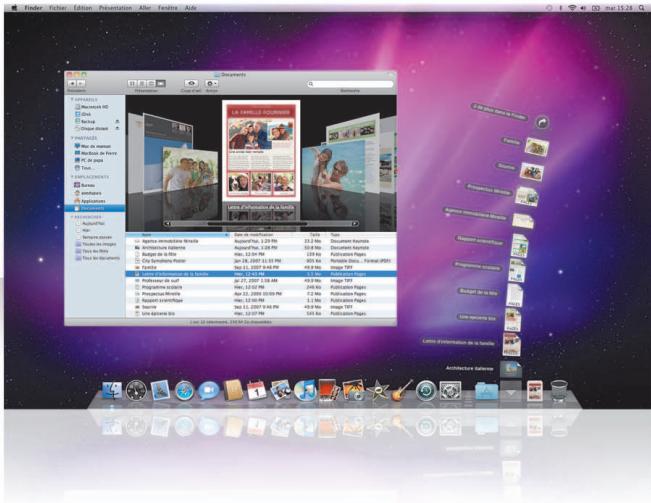Click the Finder forward arrow button
The image size is (651, 503).
click(81, 83)
